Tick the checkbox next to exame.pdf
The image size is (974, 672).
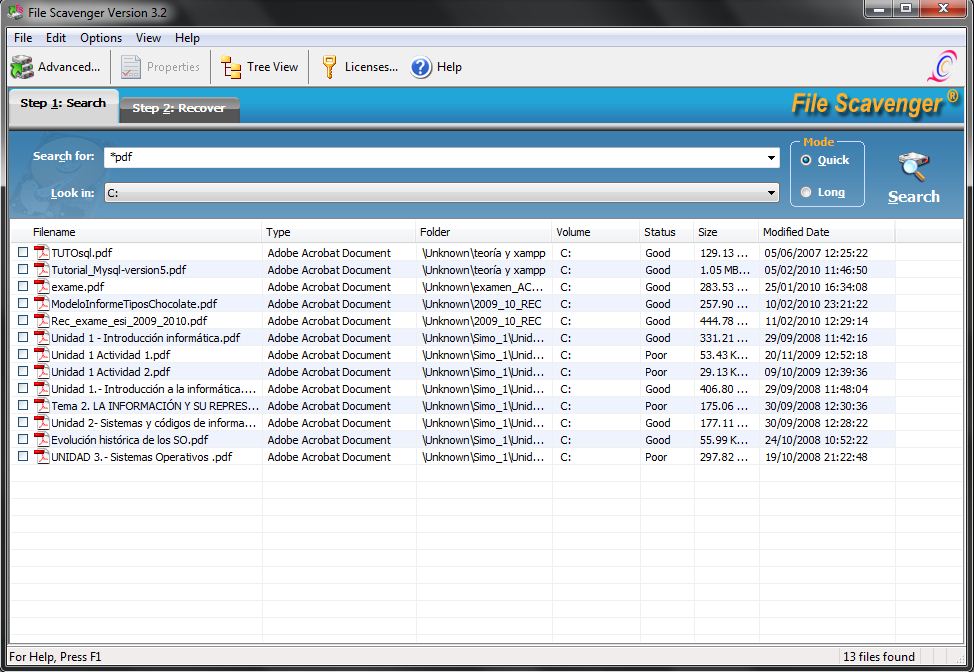23,286
